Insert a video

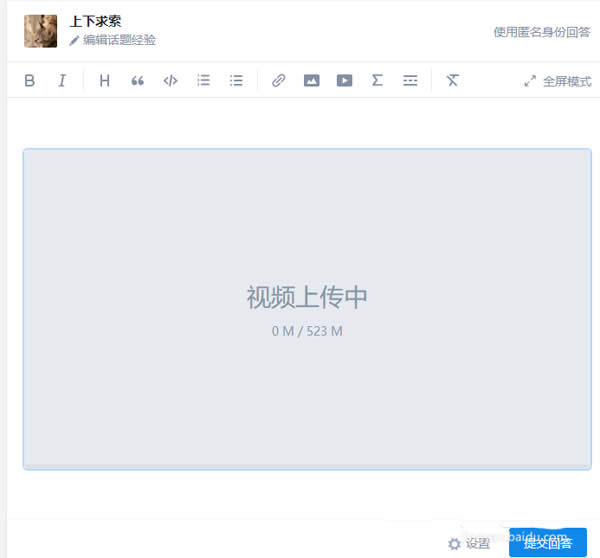tap(344, 80)
